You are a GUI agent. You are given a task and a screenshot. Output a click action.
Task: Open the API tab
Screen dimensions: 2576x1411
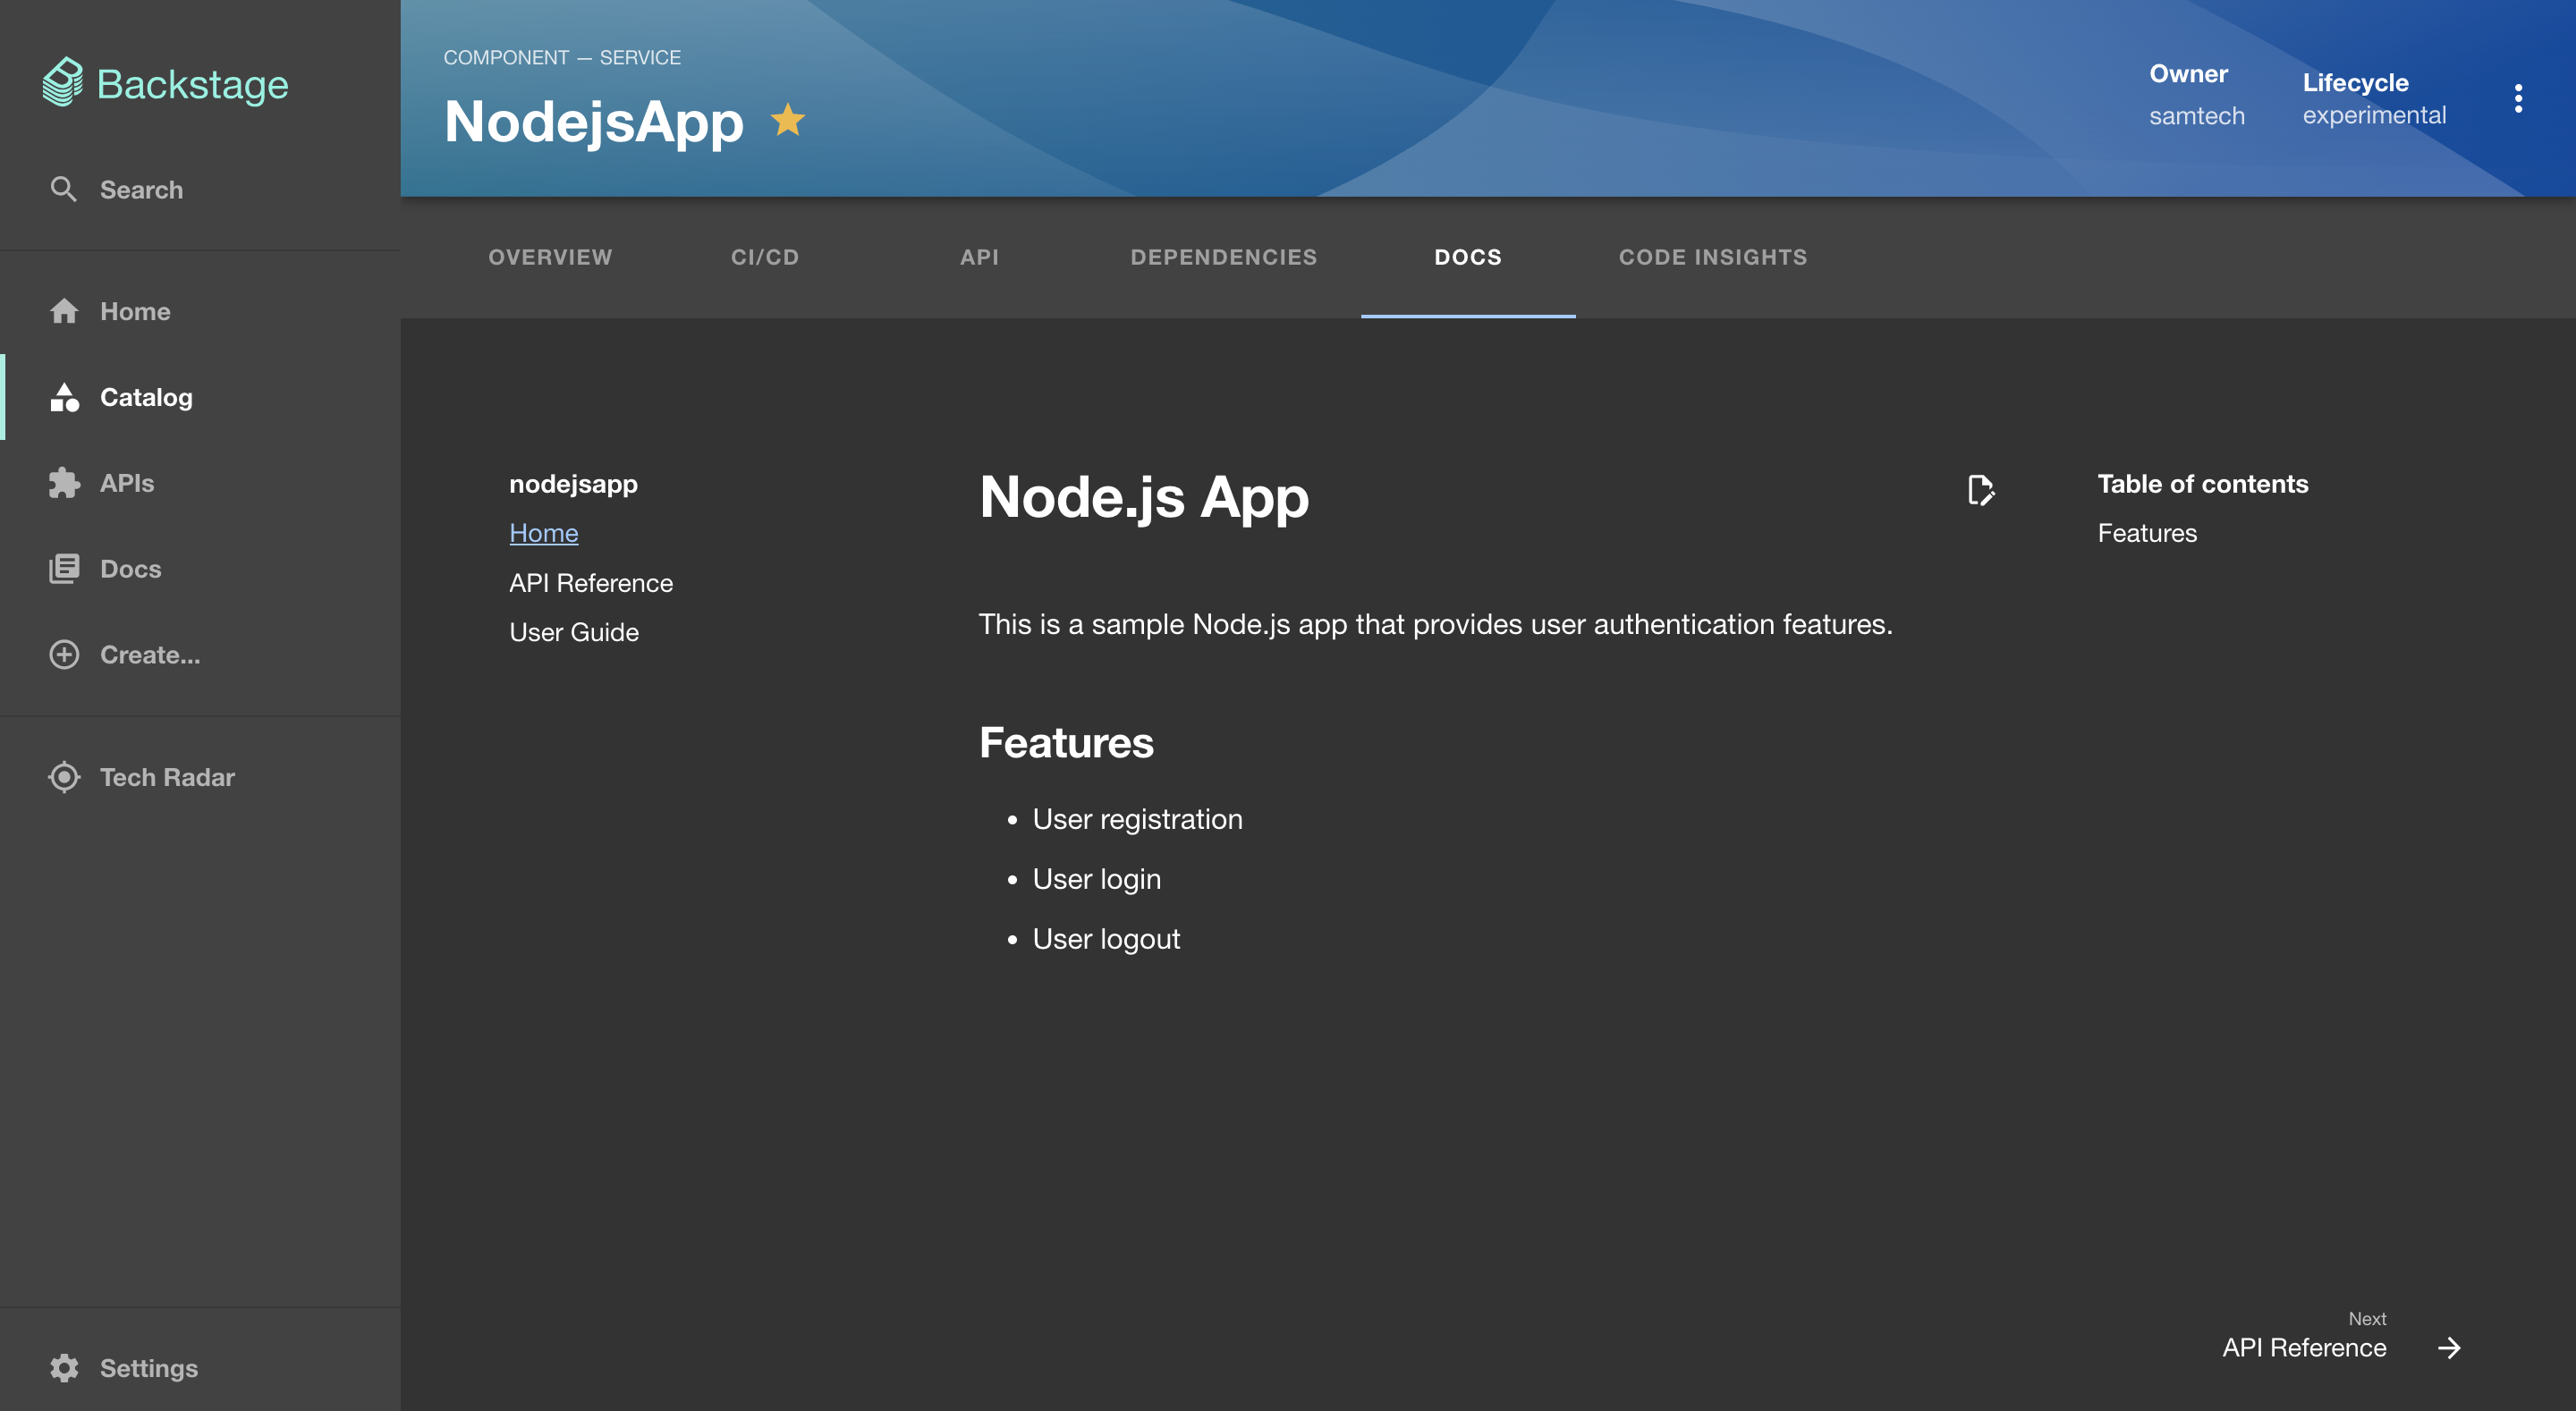click(980, 257)
